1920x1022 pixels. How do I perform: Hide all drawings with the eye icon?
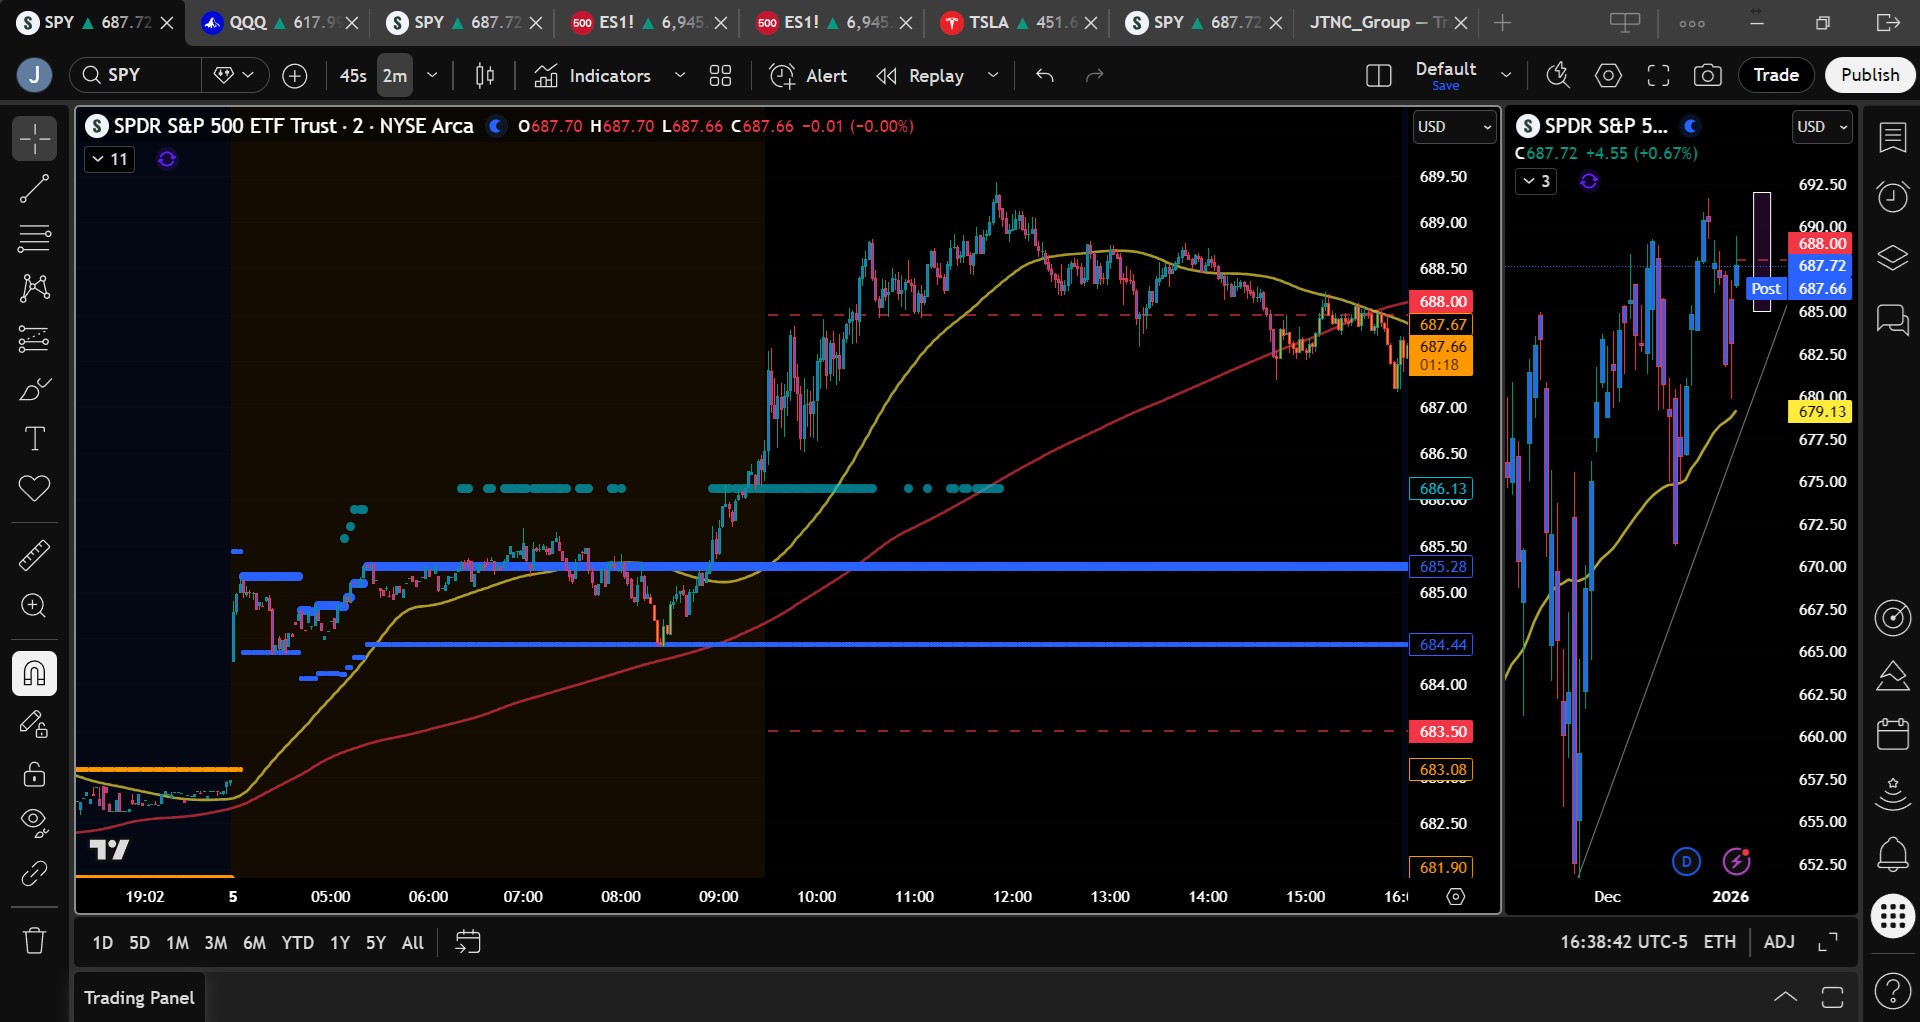[34, 823]
